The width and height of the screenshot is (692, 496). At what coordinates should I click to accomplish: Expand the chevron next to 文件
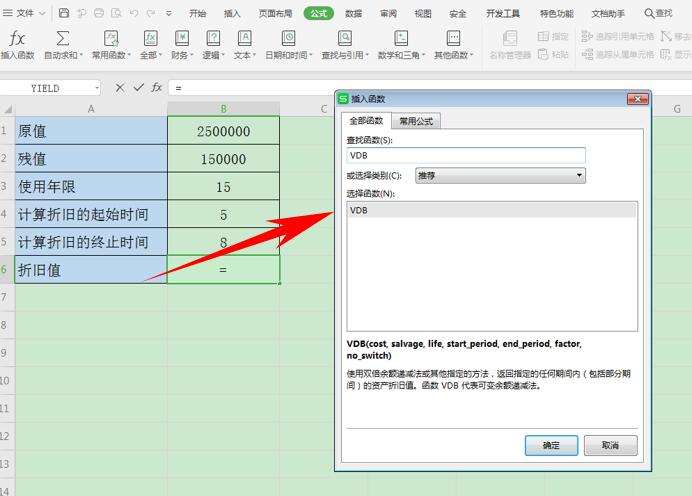42,14
